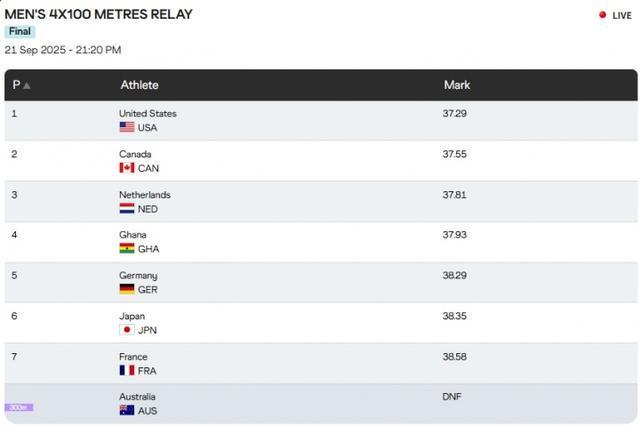This screenshot has width=640, height=427.
Task: Click the Men's 4x100 Metres Relay title
Action: click(x=98, y=14)
